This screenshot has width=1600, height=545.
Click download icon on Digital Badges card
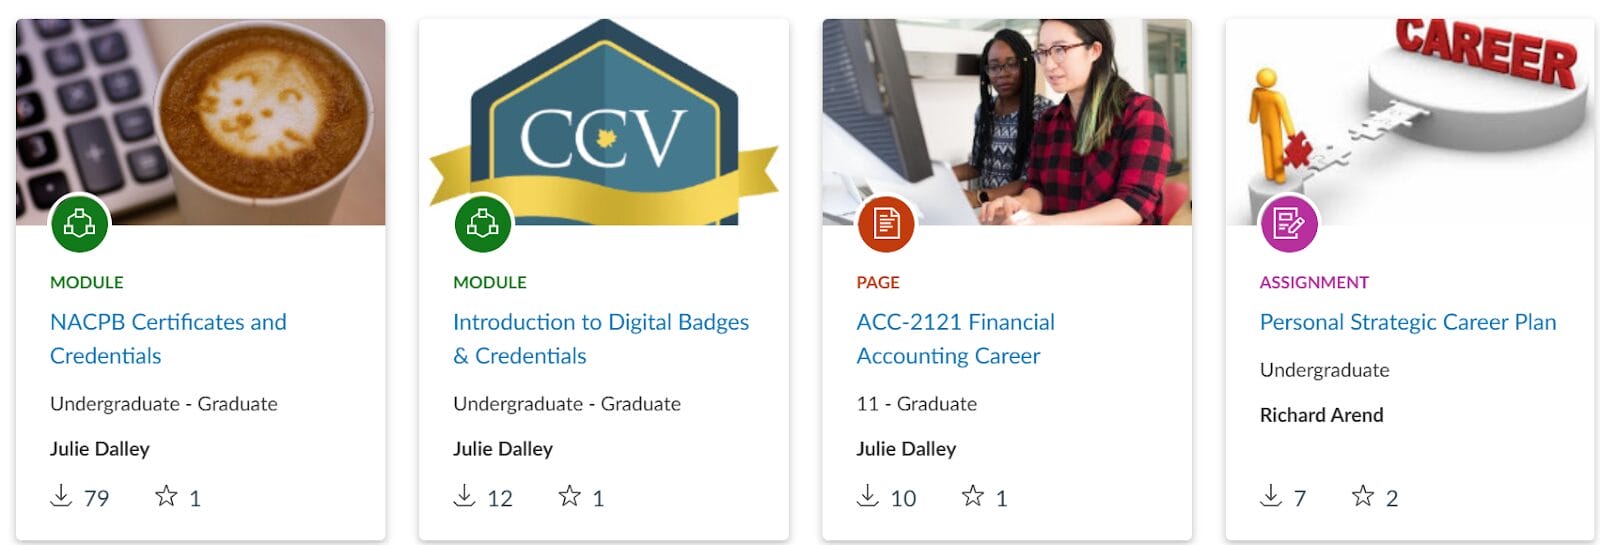(x=464, y=496)
